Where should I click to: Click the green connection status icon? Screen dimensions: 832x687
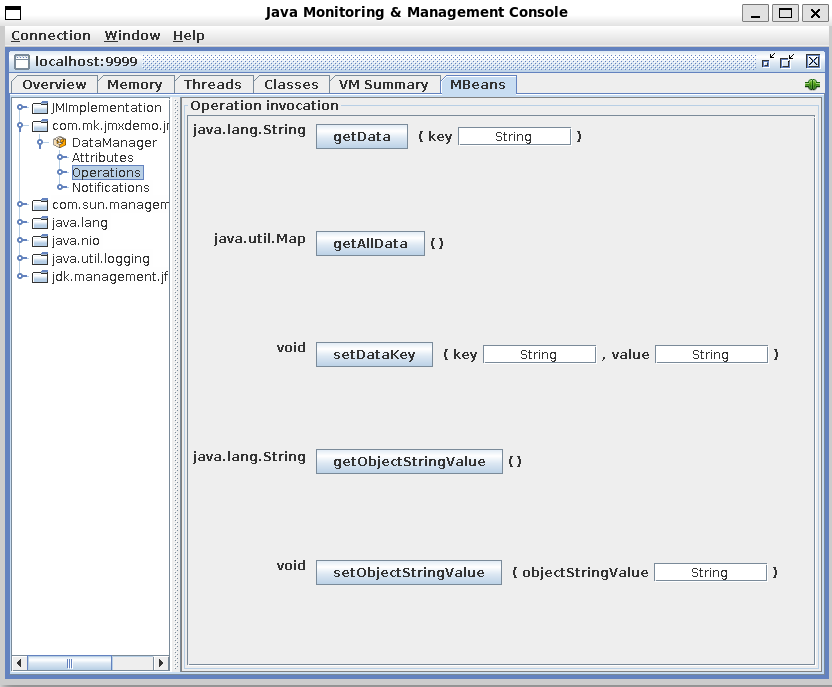coord(812,85)
